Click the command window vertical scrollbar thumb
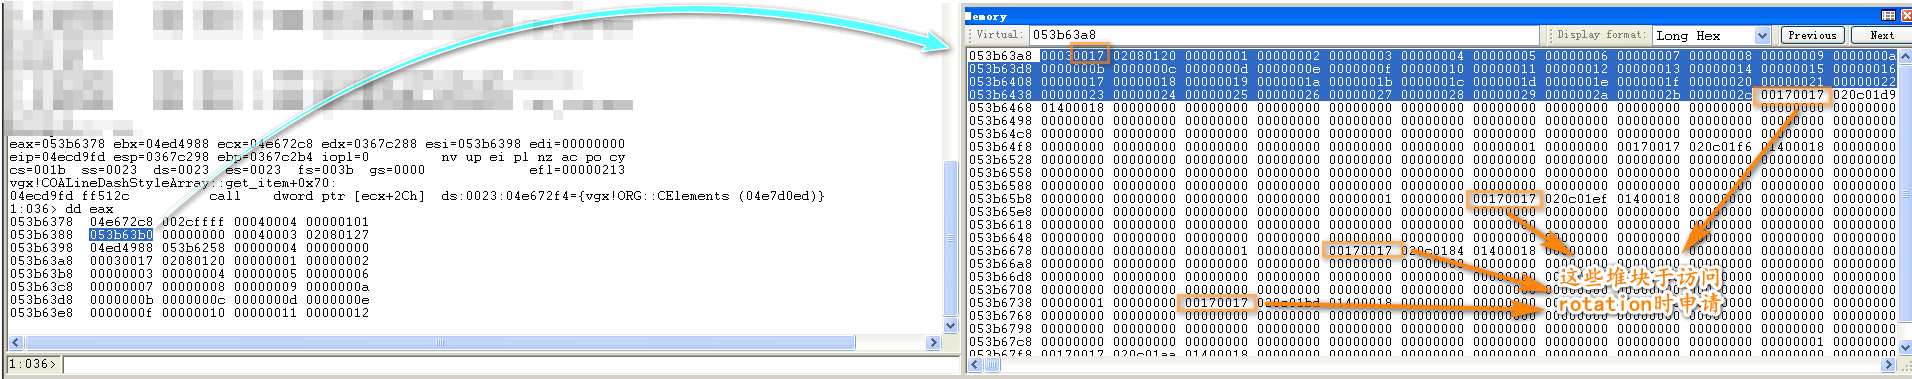The image size is (1912, 379). coord(950,238)
